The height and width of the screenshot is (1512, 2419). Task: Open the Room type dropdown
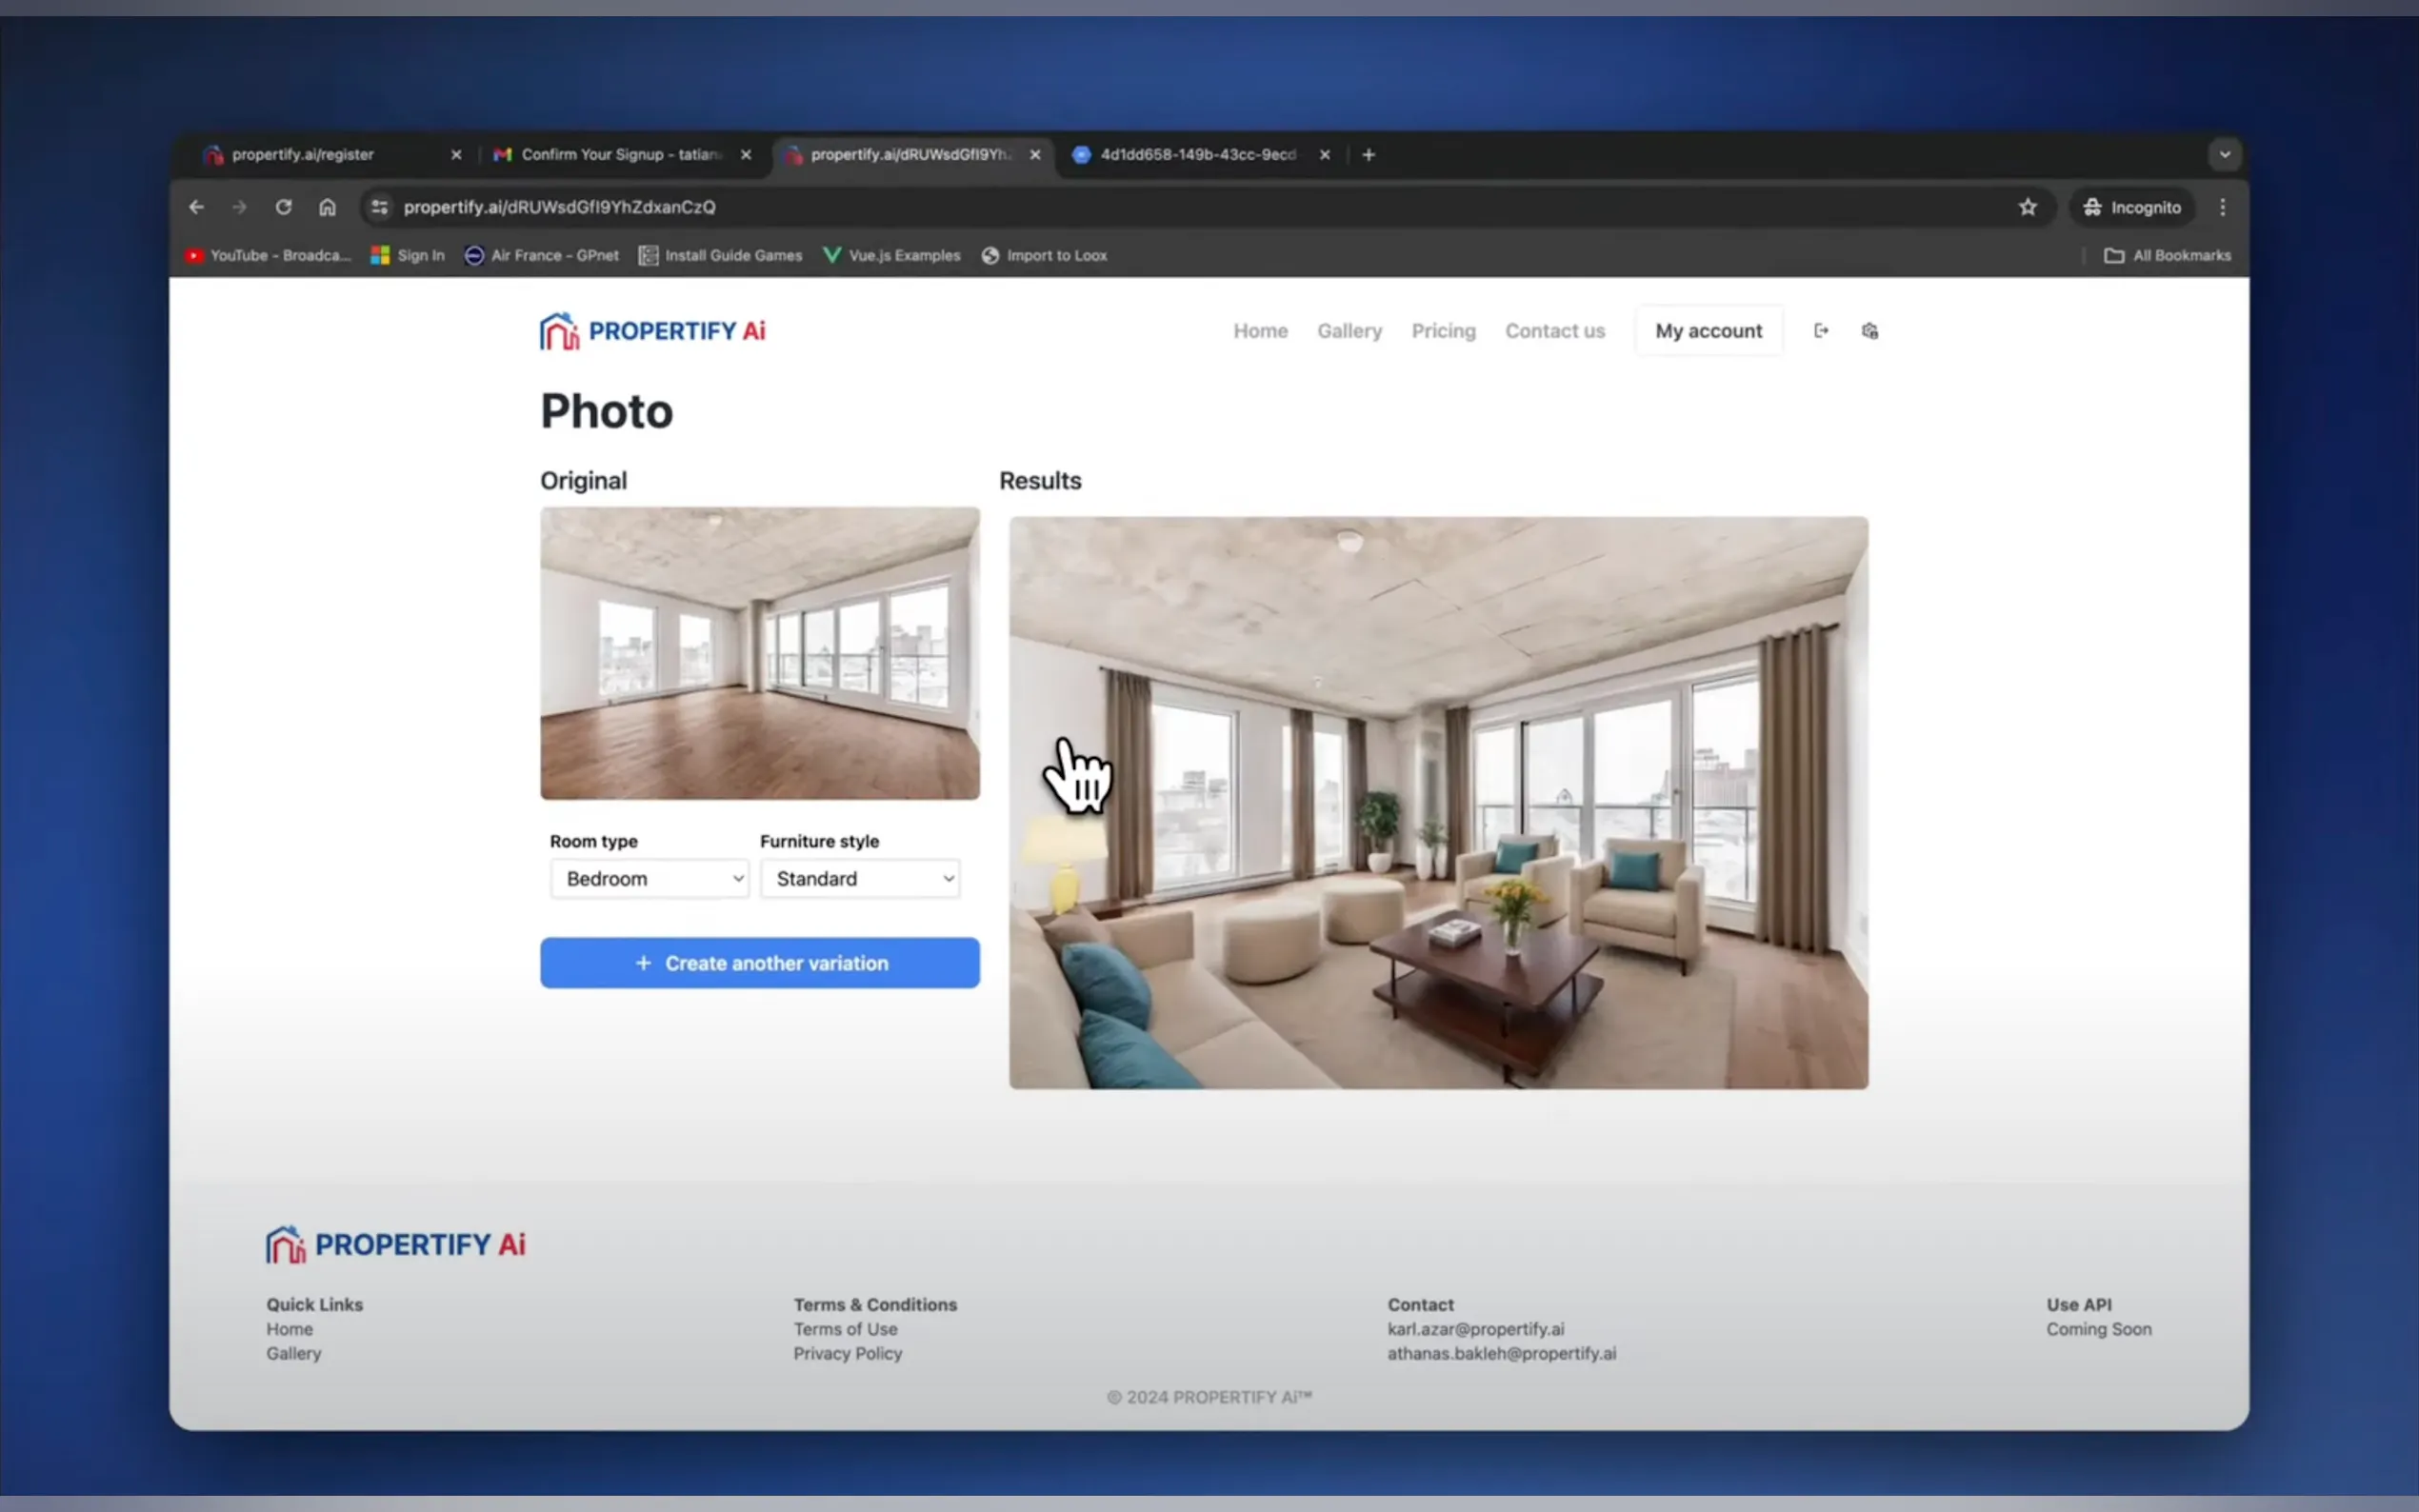coord(649,878)
